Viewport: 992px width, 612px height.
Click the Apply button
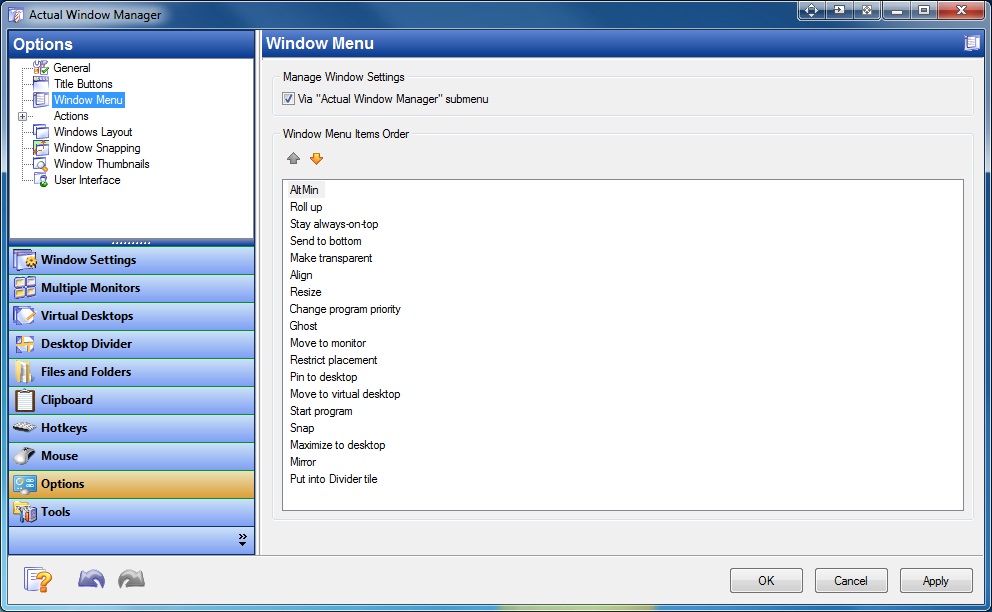pyautogui.click(x=936, y=580)
